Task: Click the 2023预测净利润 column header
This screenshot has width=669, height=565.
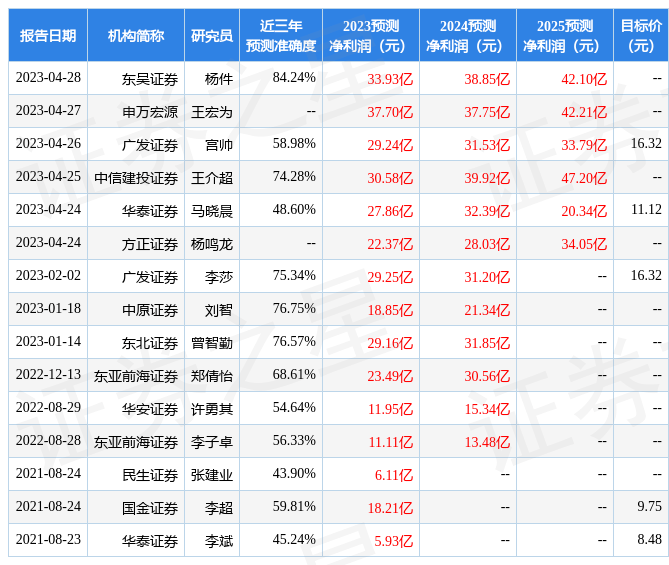Action: pos(371,36)
